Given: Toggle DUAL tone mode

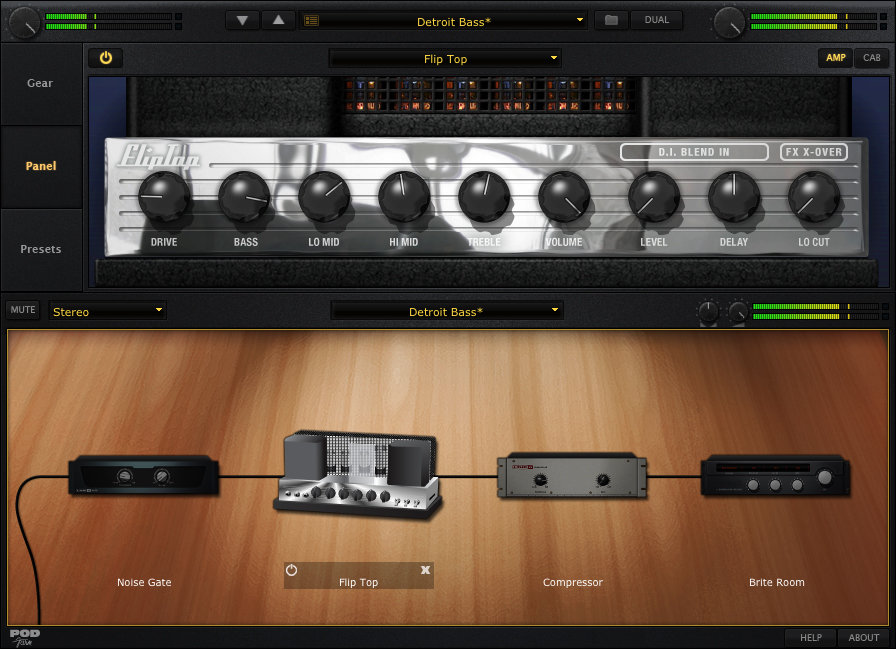Looking at the screenshot, I should point(657,20).
